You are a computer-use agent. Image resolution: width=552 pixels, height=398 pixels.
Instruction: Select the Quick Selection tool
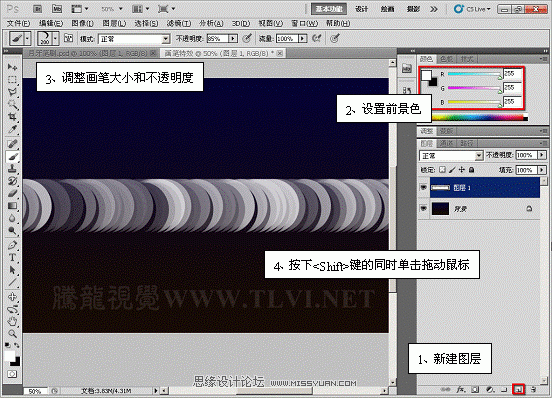[12, 105]
